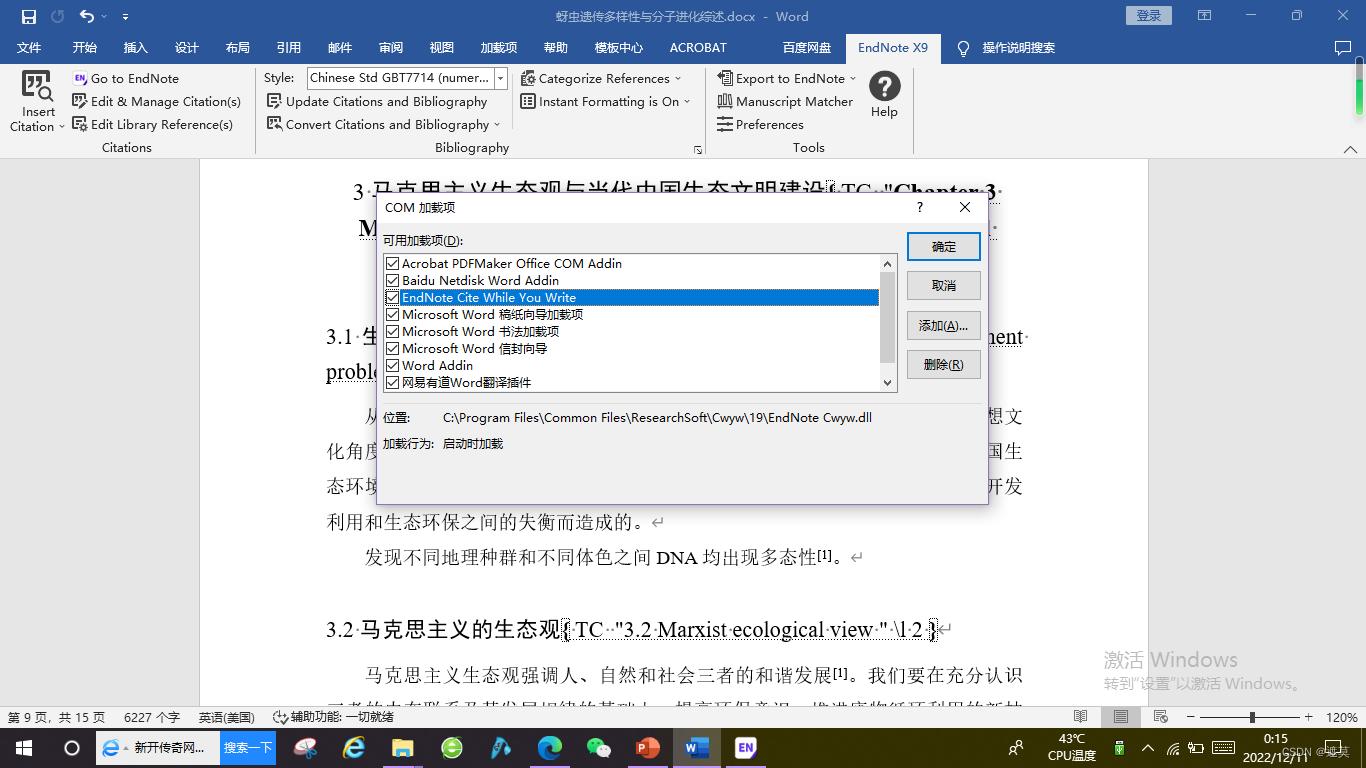Toggle EndNote Cite While You Write checkbox
The width and height of the screenshot is (1366, 768).
[x=393, y=298]
